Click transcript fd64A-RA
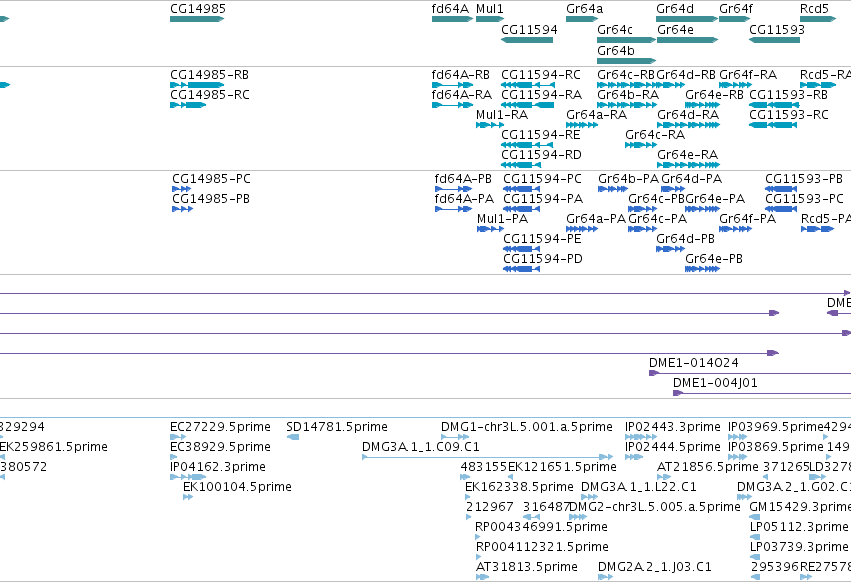 click(452, 105)
